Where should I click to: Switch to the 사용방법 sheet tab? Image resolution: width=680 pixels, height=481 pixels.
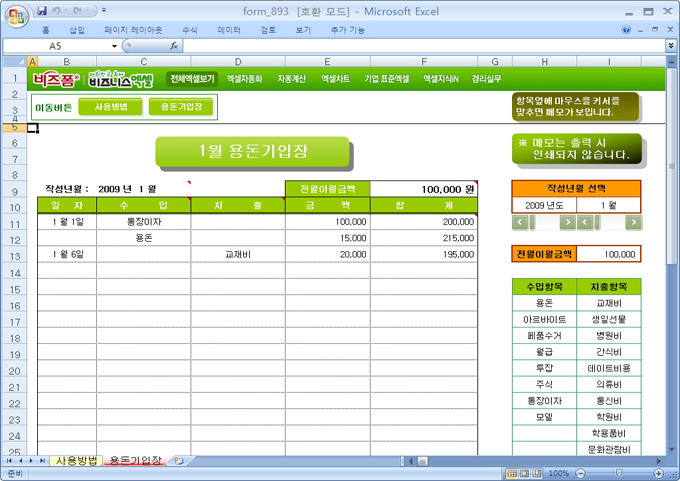[76, 460]
